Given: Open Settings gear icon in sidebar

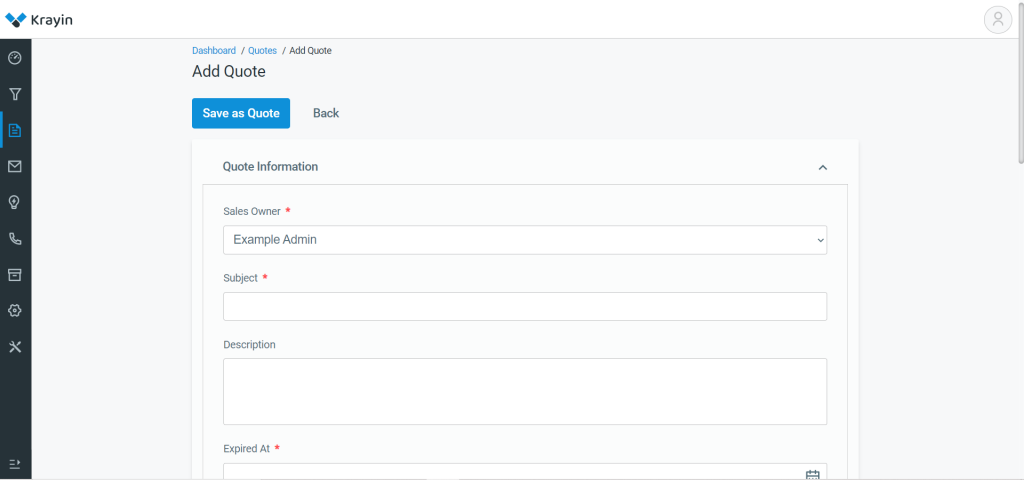Looking at the screenshot, I should tap(15, 310).
